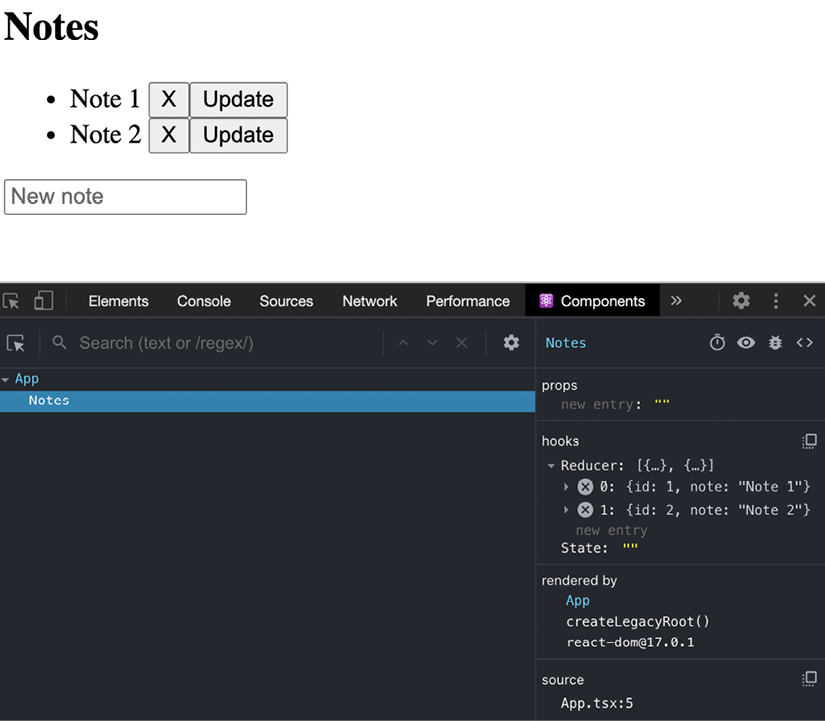Toggle the device emulation toolbar icon

coord(43,300)
